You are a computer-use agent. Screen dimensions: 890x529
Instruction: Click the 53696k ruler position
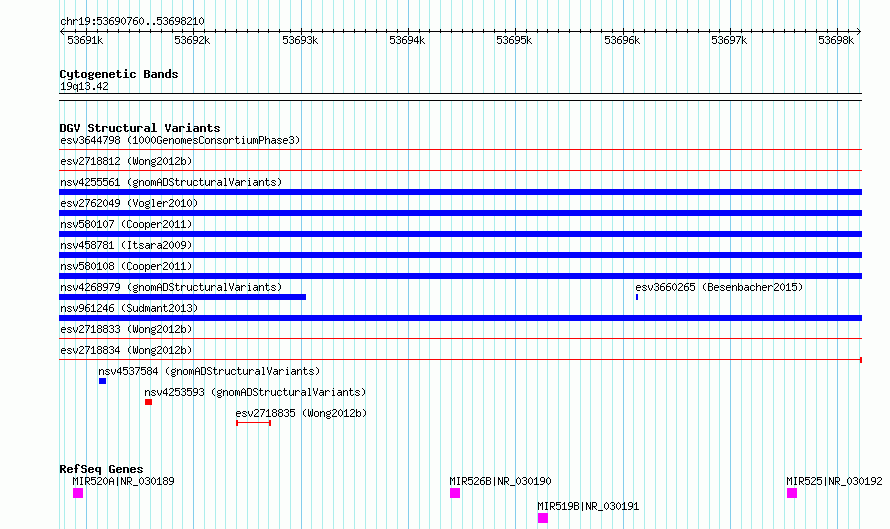point(622,40)
